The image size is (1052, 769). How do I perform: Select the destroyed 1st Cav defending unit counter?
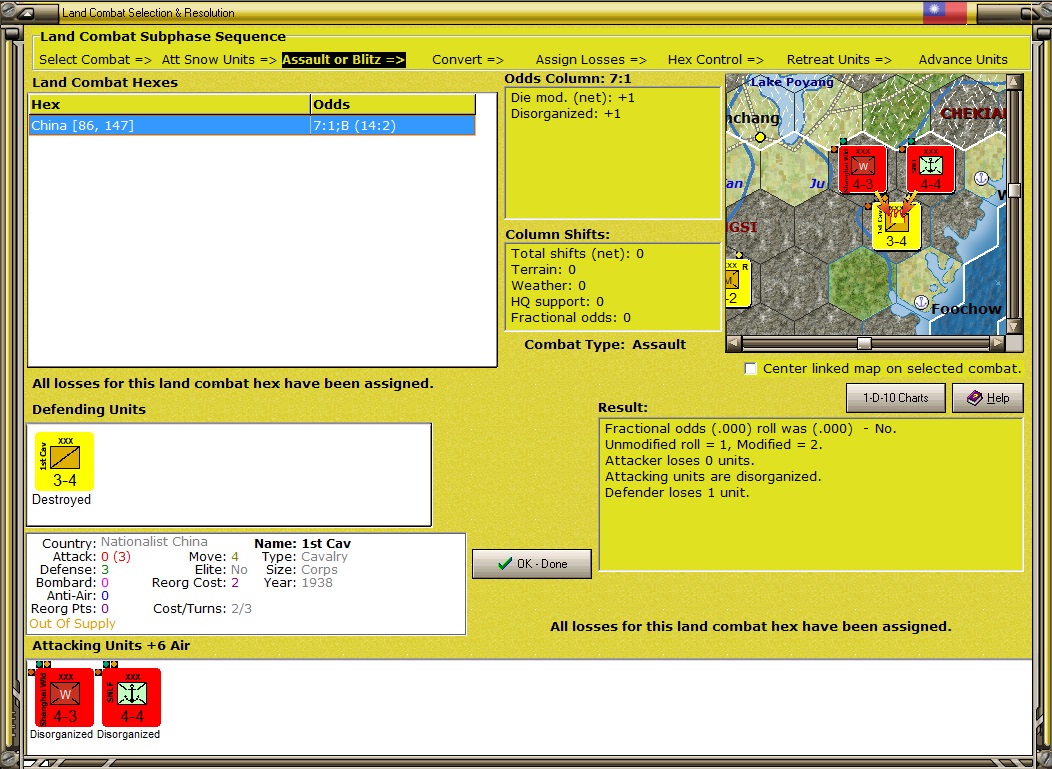pyautogui.click(x=64, y=462)
